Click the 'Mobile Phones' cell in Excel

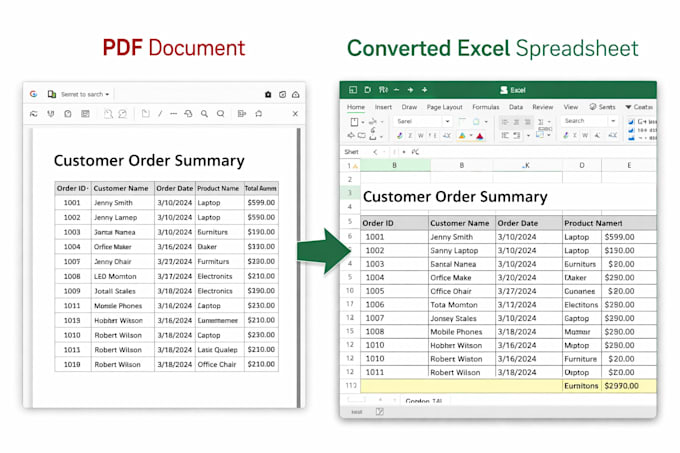[461, 332]
